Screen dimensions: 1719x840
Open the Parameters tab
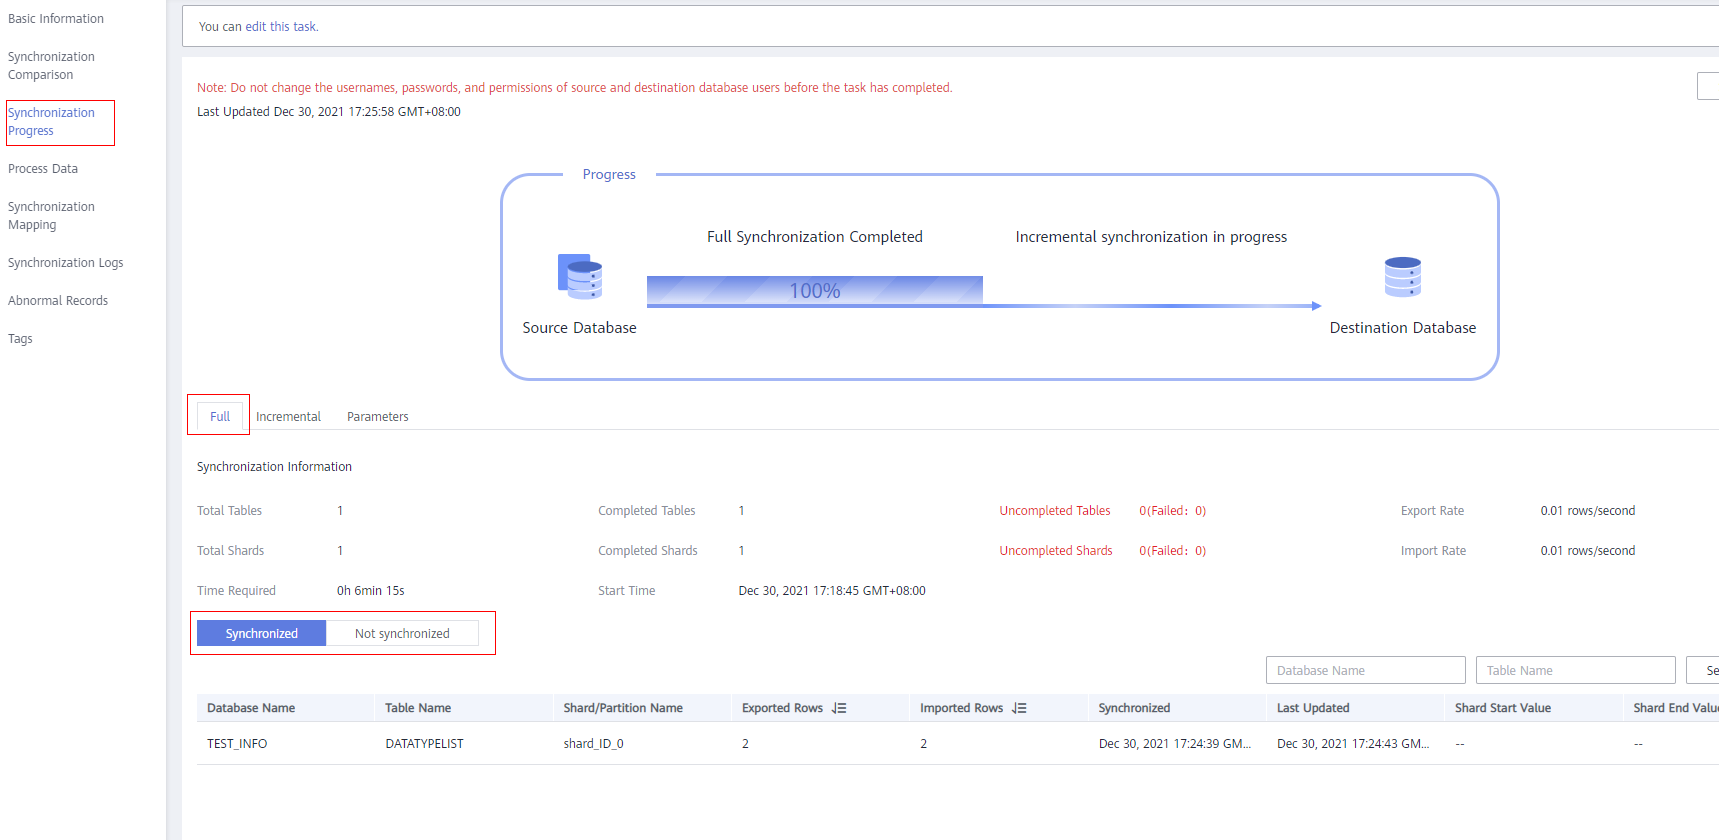pyautogui.click(x=377, y=416)
